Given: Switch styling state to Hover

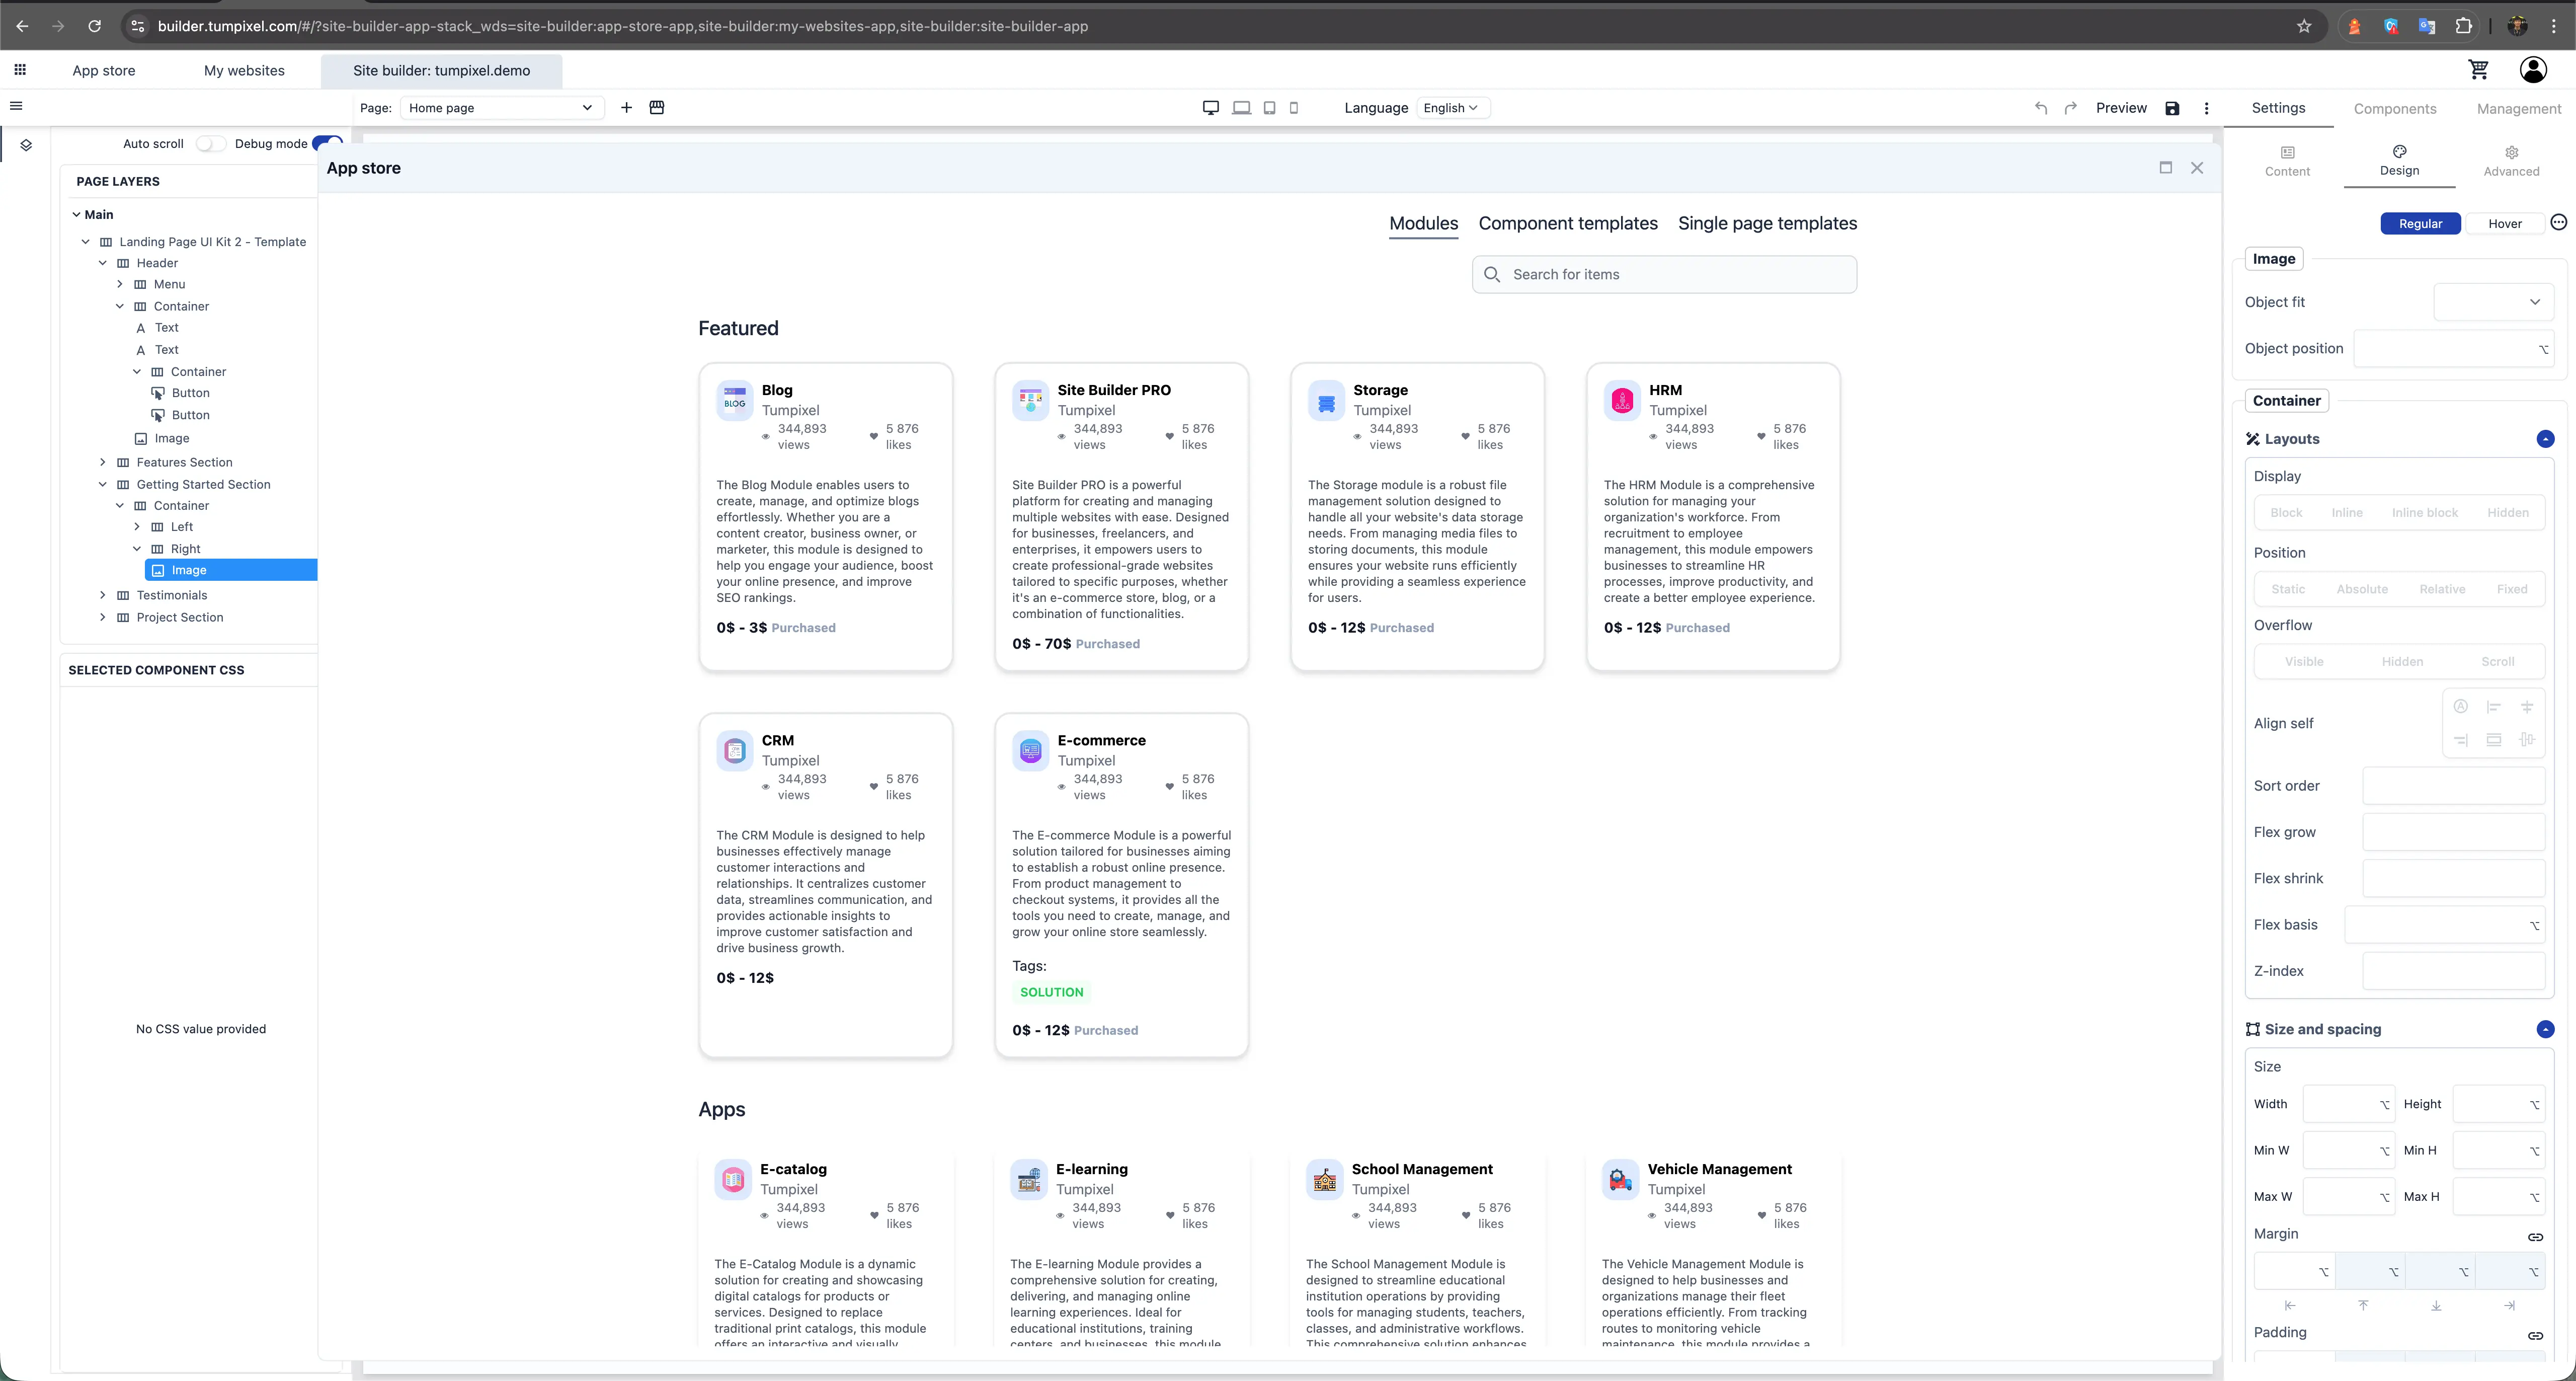Looking at the screenshot, I should (2504, 223).
